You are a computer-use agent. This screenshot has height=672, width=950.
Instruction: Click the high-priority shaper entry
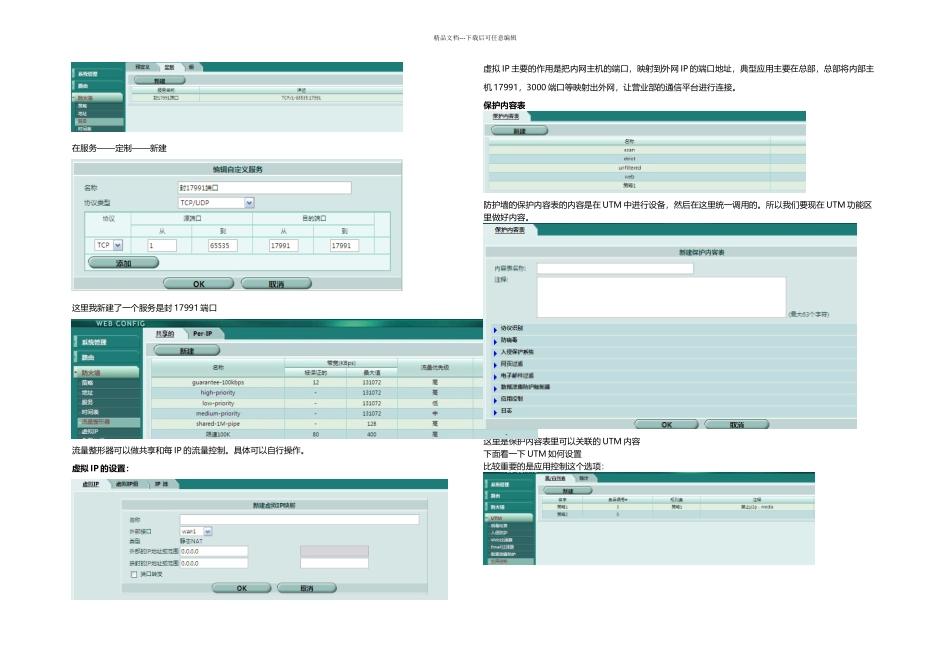pyautogui.click(x=218, y=393)
